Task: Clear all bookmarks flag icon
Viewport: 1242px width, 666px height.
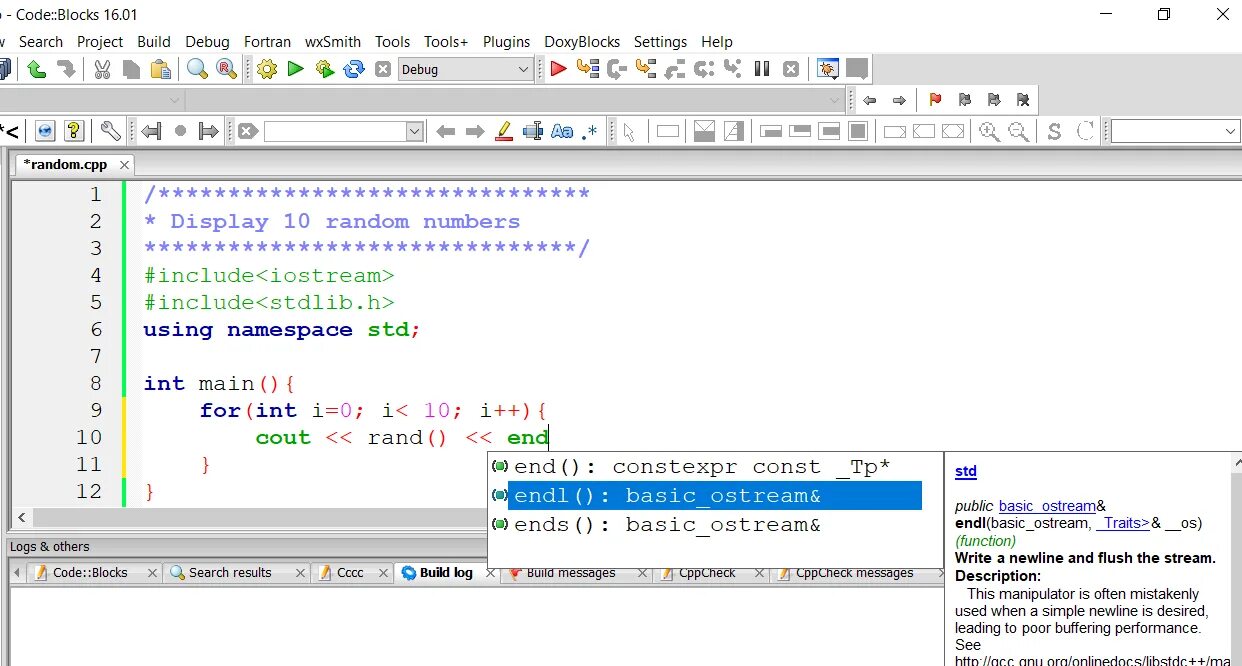Action: (x=1023, y=100)
